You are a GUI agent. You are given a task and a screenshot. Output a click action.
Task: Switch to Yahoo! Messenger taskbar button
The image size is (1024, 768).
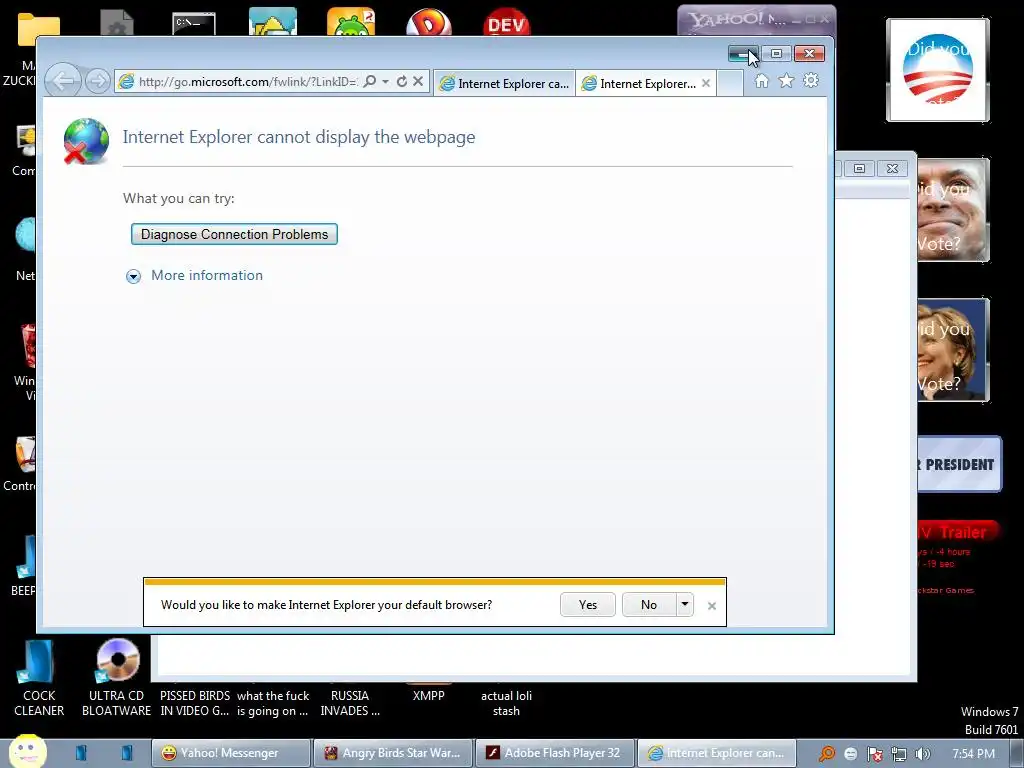(x=231, y=753)
